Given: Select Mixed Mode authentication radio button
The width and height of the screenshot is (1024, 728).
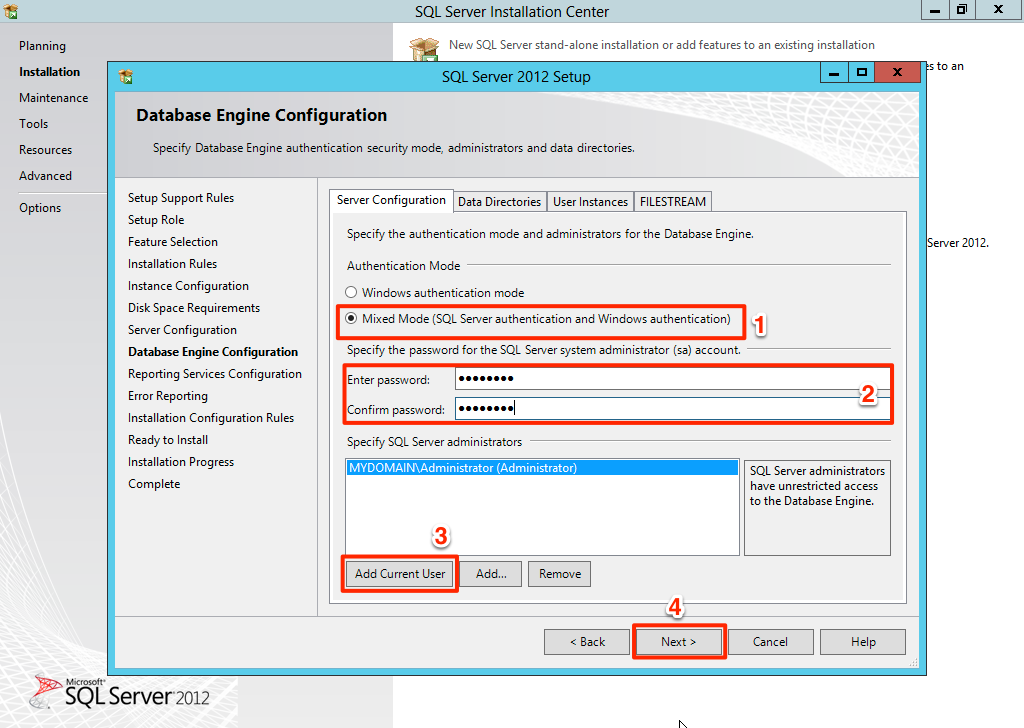Looking at the screenshot, I should pos(351,318).
